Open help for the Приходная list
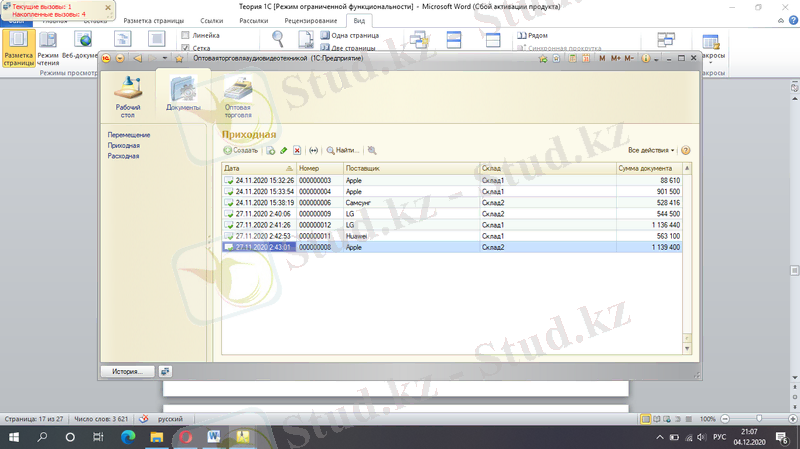 686,151
